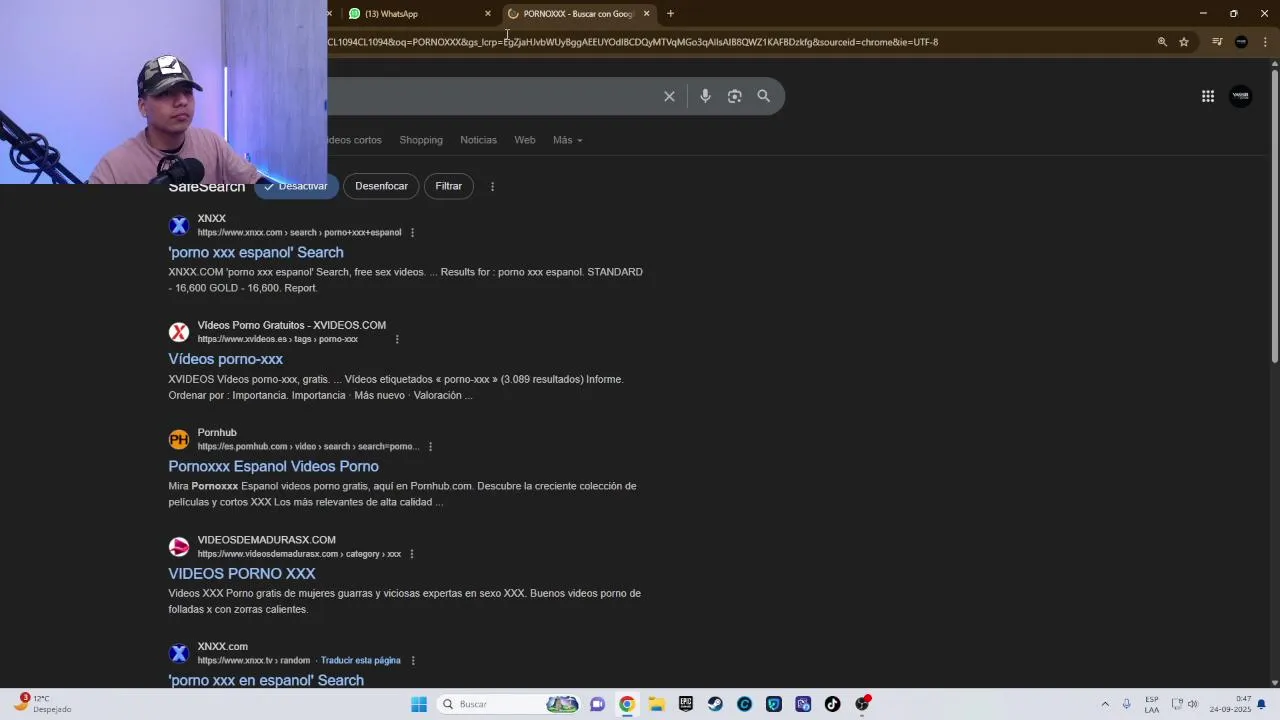Open Chrome media controls icon

point(1217,42)
